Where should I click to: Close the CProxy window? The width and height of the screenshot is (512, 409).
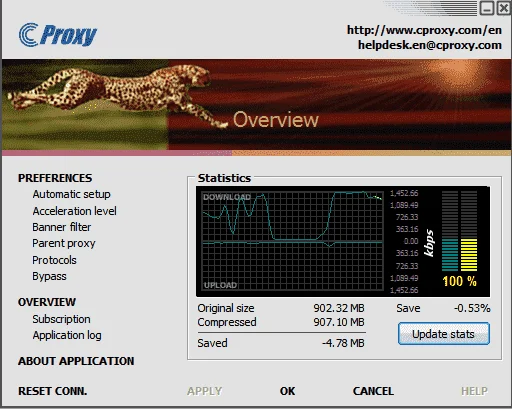click(504, 8)
